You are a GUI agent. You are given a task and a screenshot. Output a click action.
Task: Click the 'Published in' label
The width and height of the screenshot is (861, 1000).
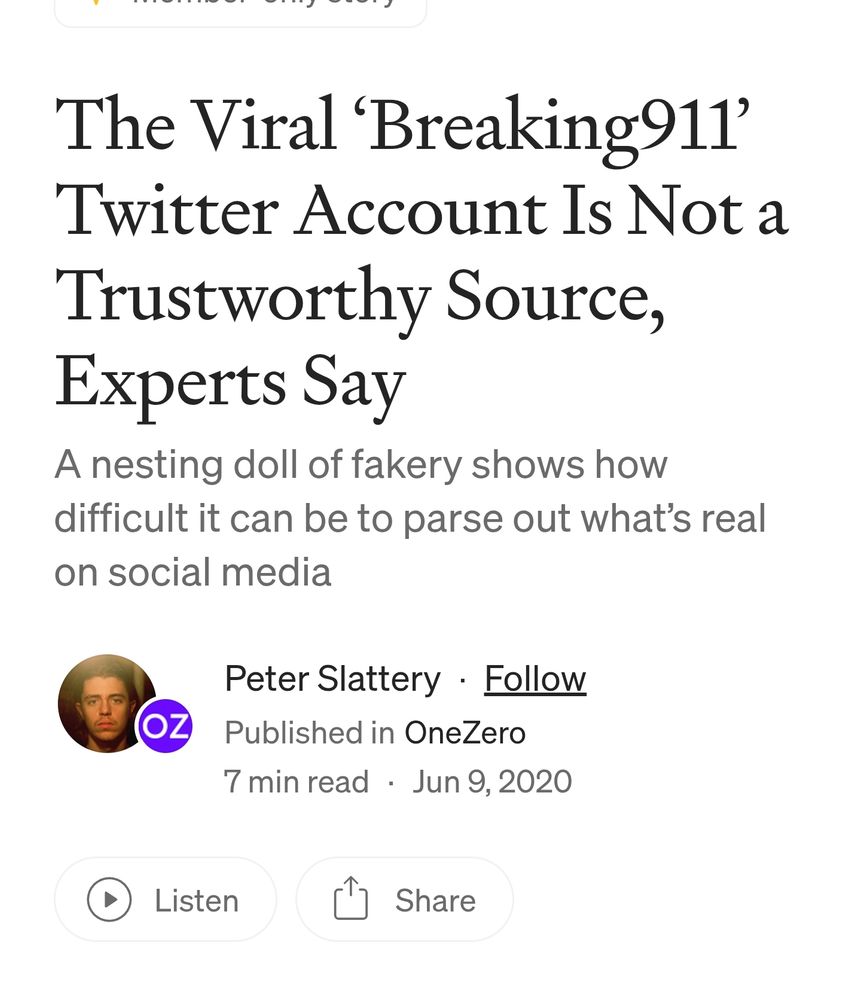[x=309, y=733]
